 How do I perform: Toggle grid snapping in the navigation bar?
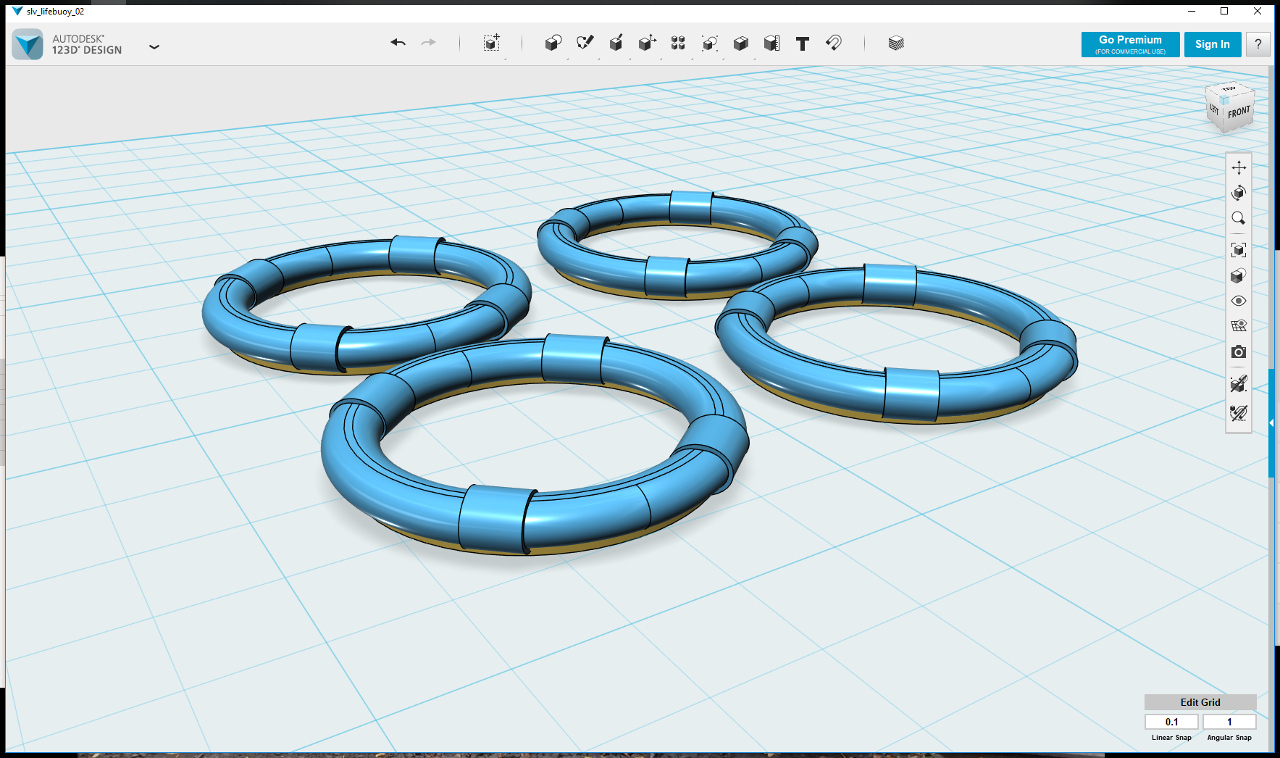click(x=1239, y=383)
